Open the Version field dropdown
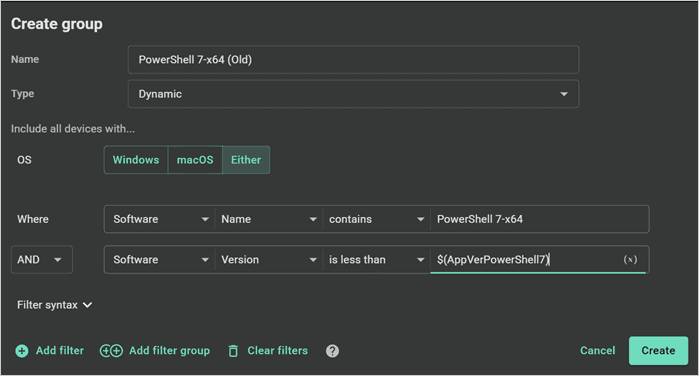This screenshot has width=699, height=376. pos(268,260)
